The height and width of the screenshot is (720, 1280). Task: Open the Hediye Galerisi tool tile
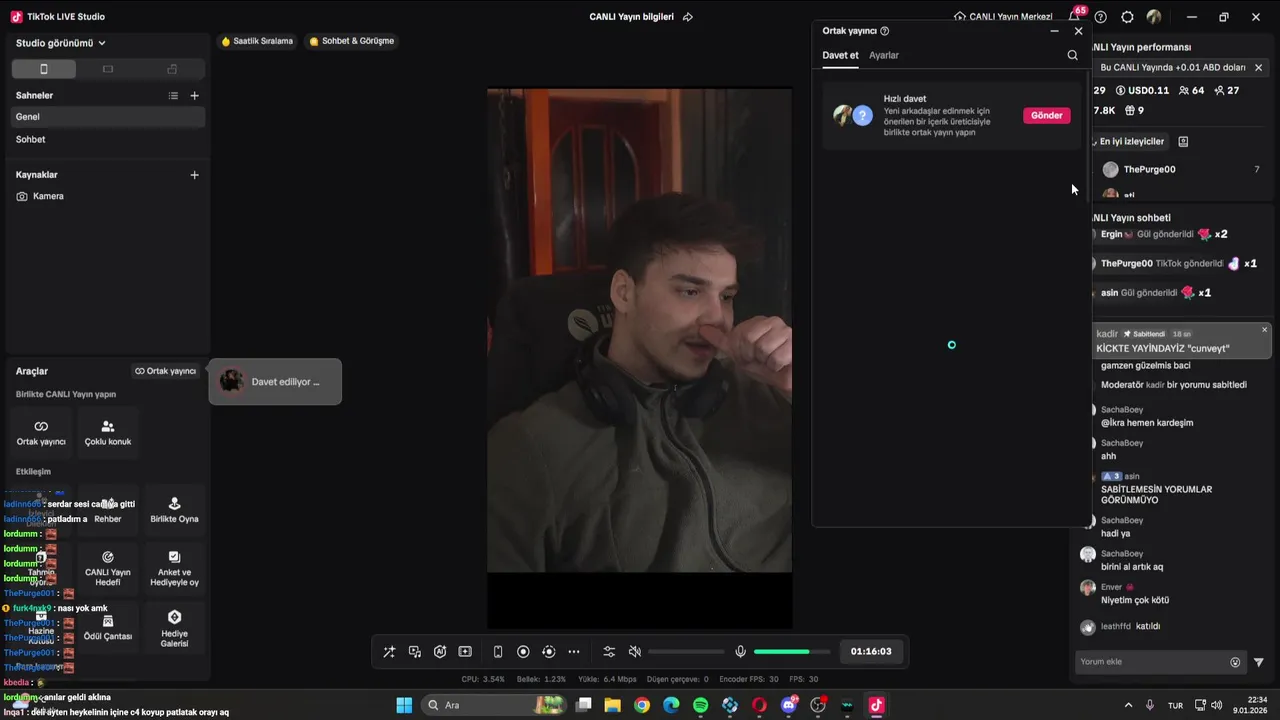click(174, 627)
